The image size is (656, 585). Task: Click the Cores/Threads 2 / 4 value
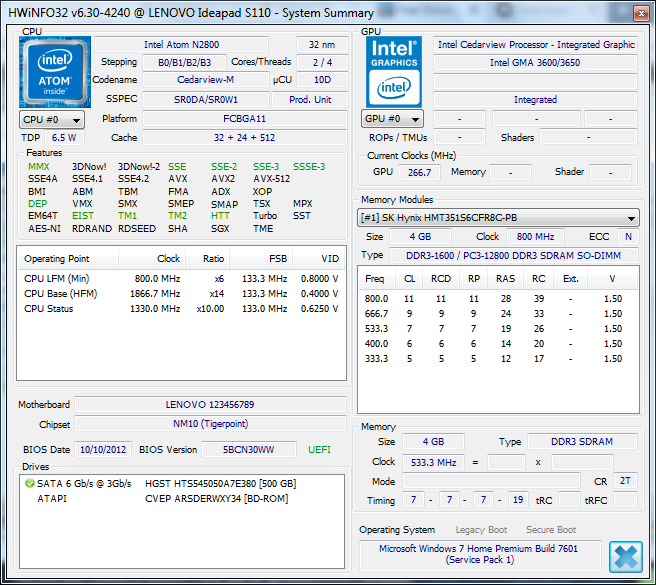pyautogui.click(x=322, y=62)
